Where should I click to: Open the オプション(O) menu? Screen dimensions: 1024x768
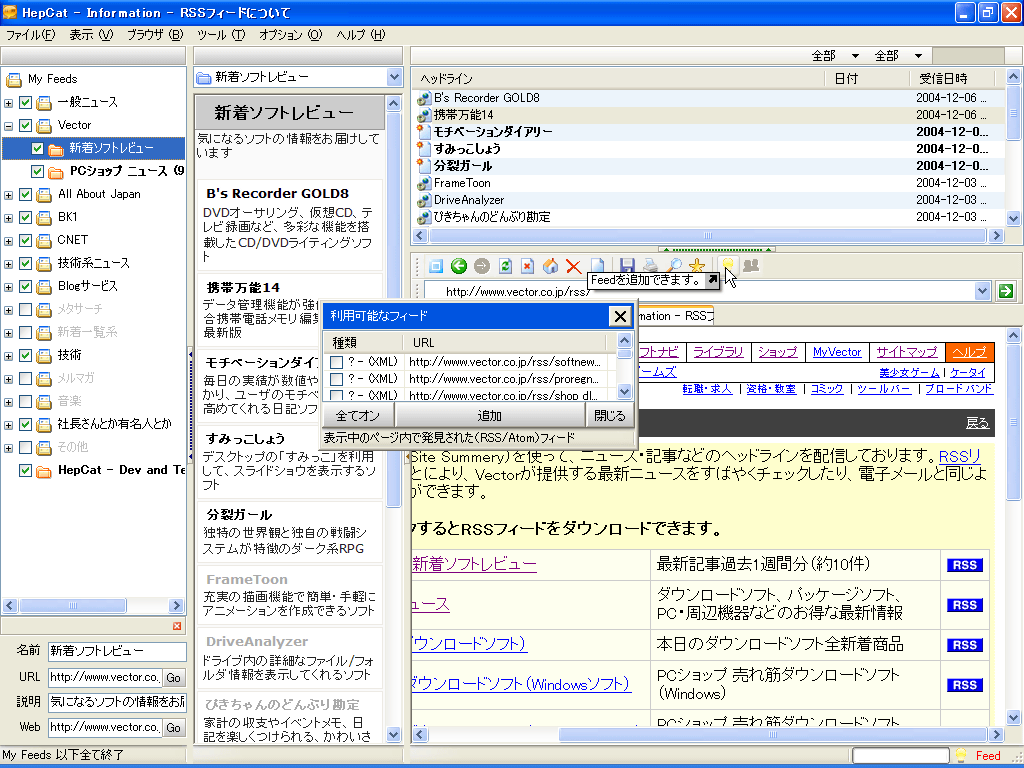coord(291,35)
